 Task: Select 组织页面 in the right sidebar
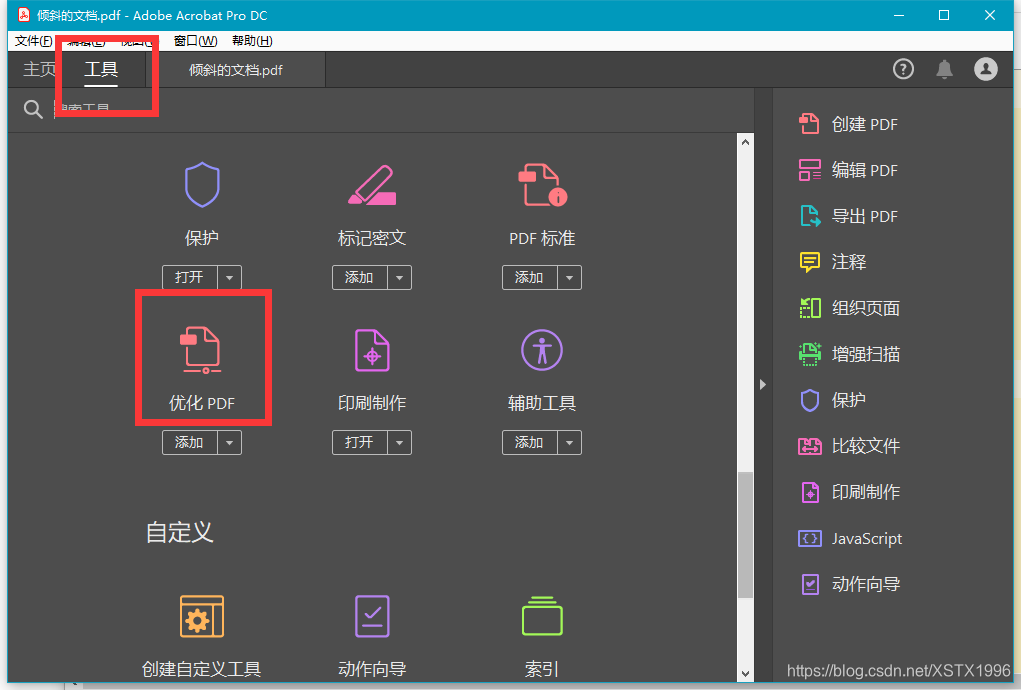pyautogui.click(x=850, y=308)
